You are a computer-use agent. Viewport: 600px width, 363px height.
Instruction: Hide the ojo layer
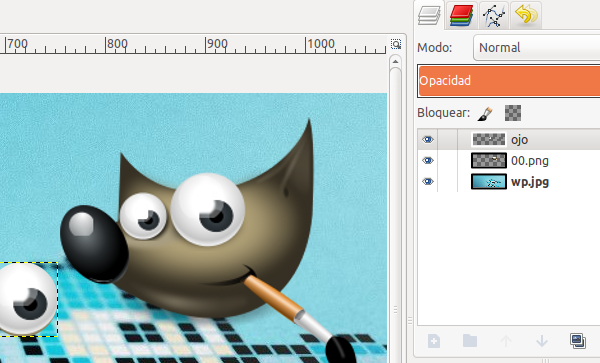click(x=428, y=140)
